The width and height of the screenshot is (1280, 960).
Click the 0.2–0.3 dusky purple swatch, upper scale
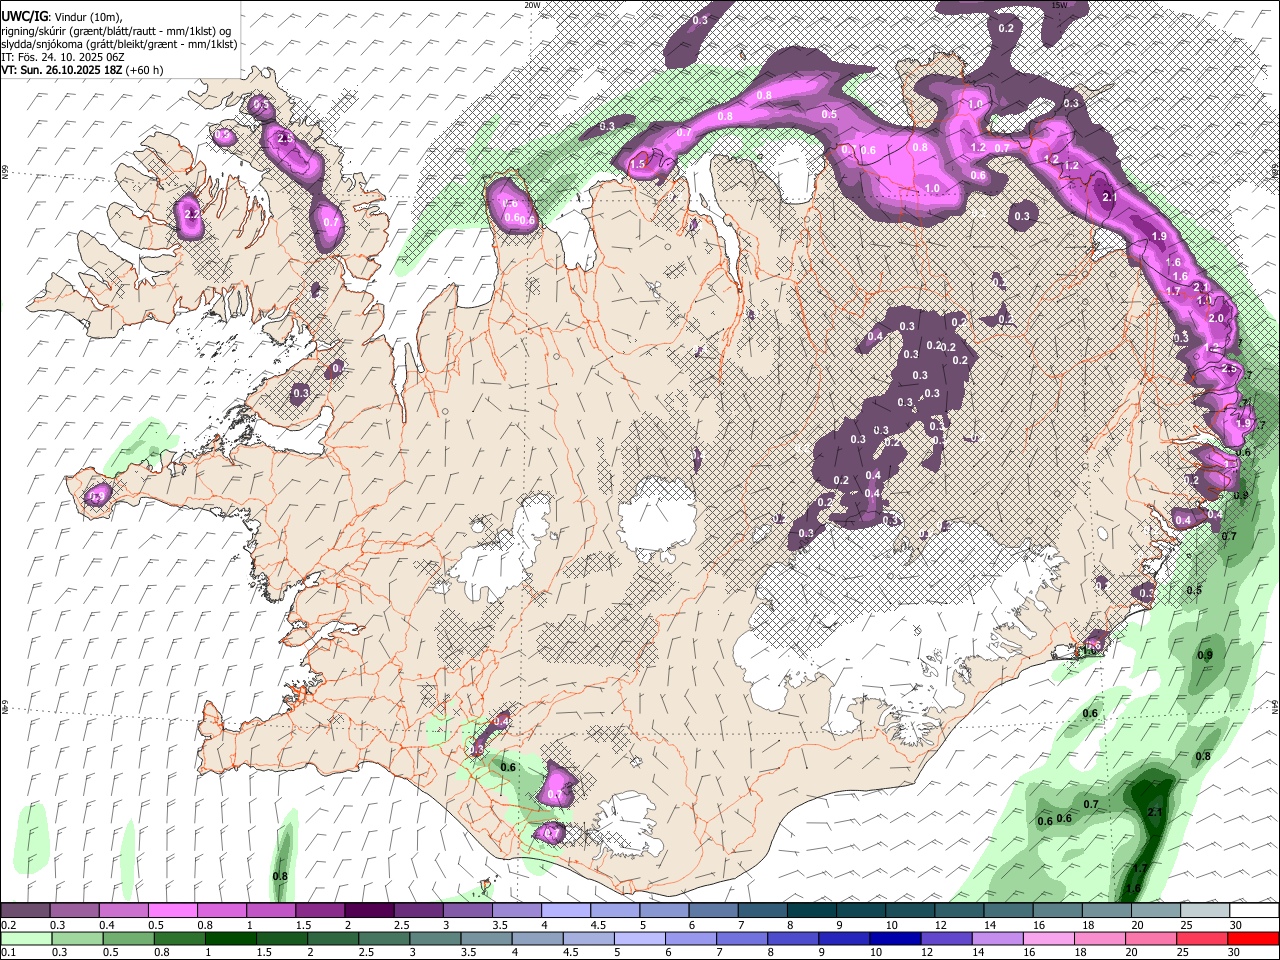(25, 911)
